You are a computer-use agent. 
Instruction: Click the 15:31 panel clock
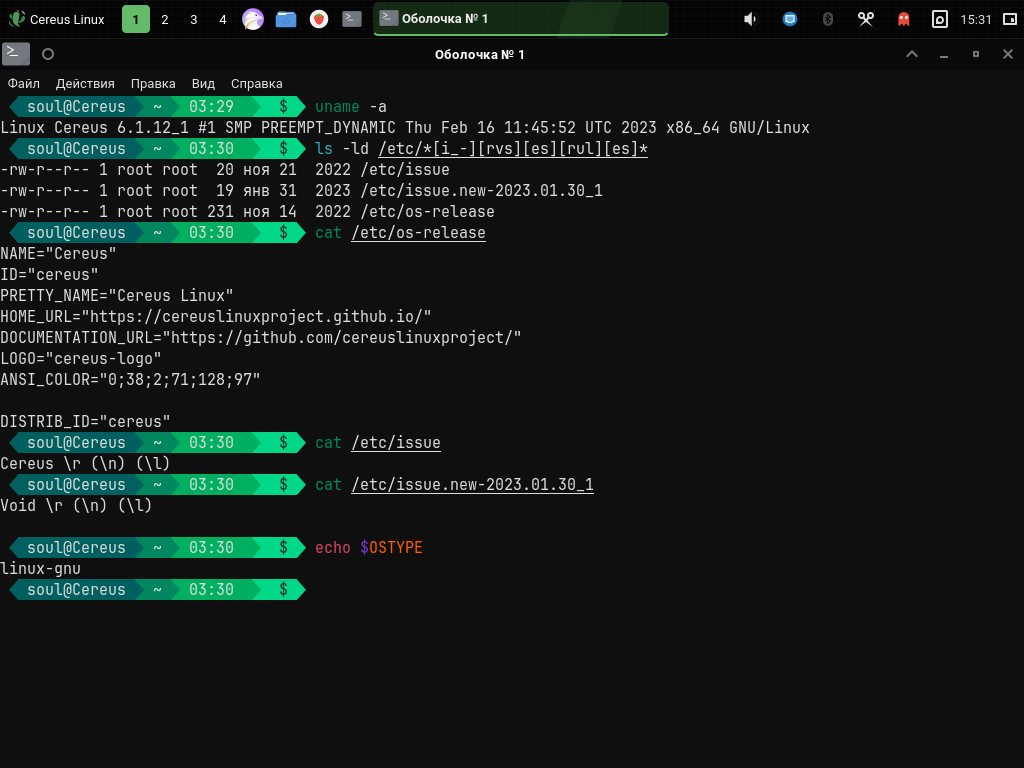coord(976,20)
